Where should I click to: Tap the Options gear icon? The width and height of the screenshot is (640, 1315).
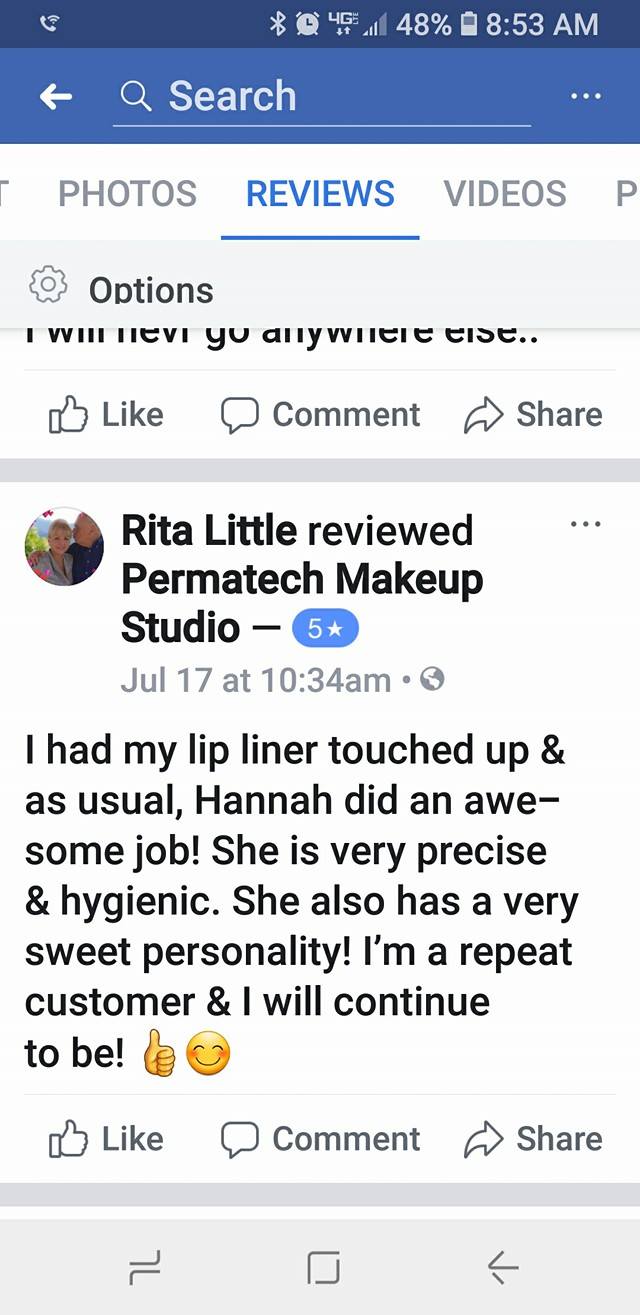47,287
